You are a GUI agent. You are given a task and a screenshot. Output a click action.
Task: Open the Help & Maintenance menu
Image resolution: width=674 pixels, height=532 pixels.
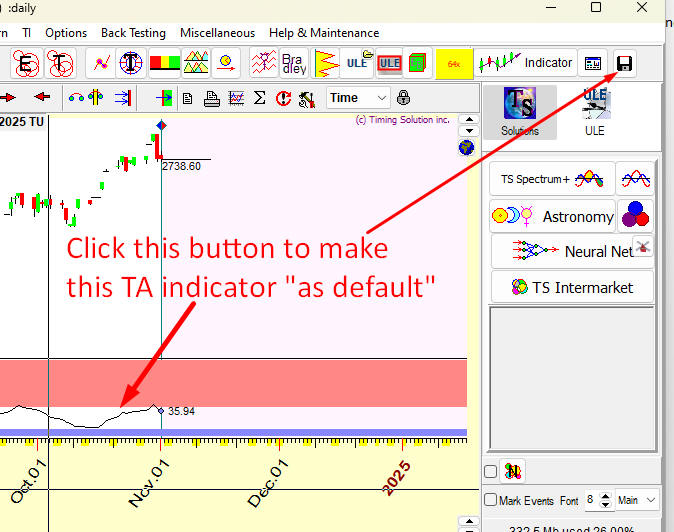[x=324, y=33]
